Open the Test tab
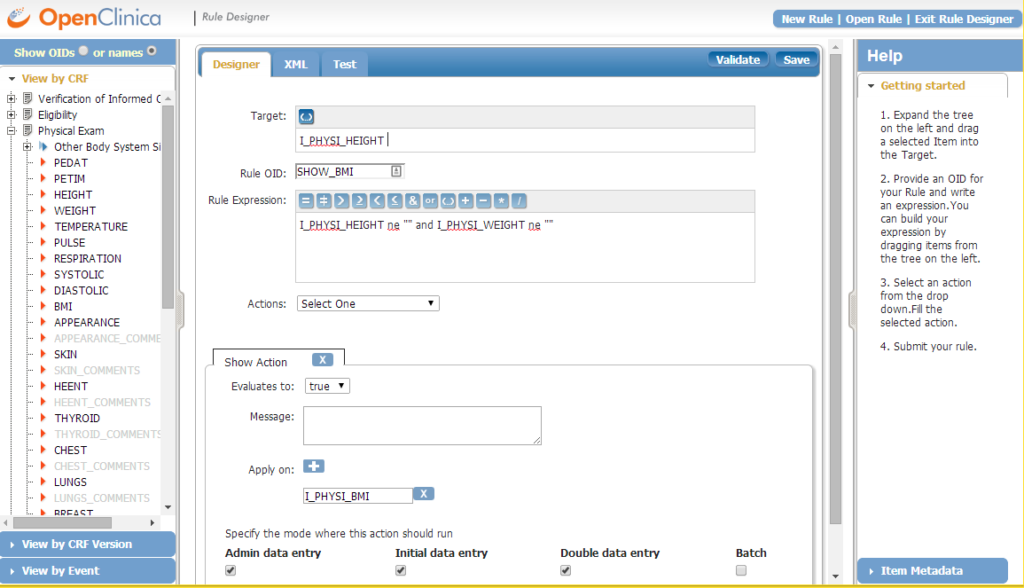This screenshot has width=1024, height=588. pyautogui.click(x=344, y=64)
